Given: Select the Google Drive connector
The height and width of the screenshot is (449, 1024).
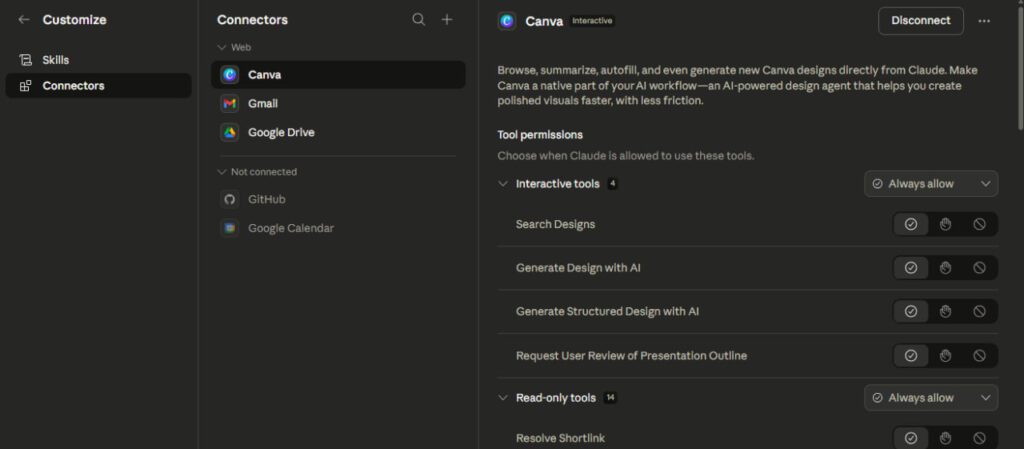Looking at the screenshot, I should click(281, 133).
